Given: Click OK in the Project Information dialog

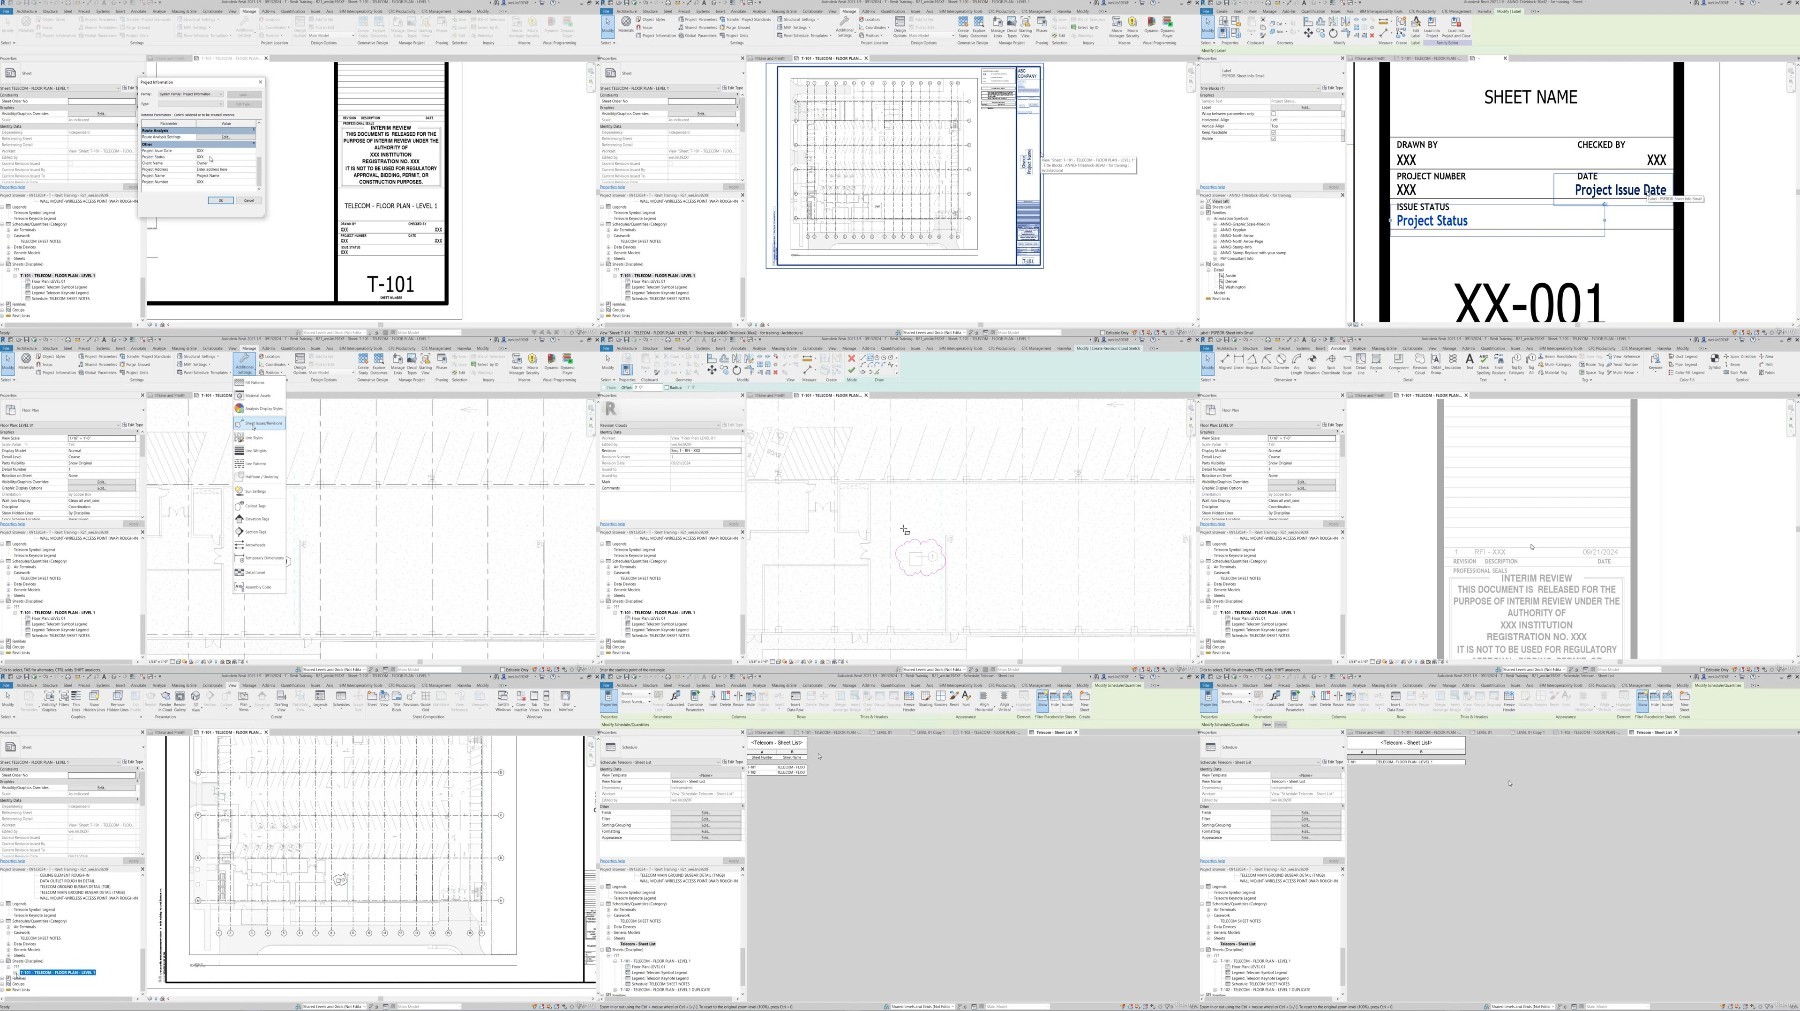Looking at the screenshot, I should pos(221,200).
